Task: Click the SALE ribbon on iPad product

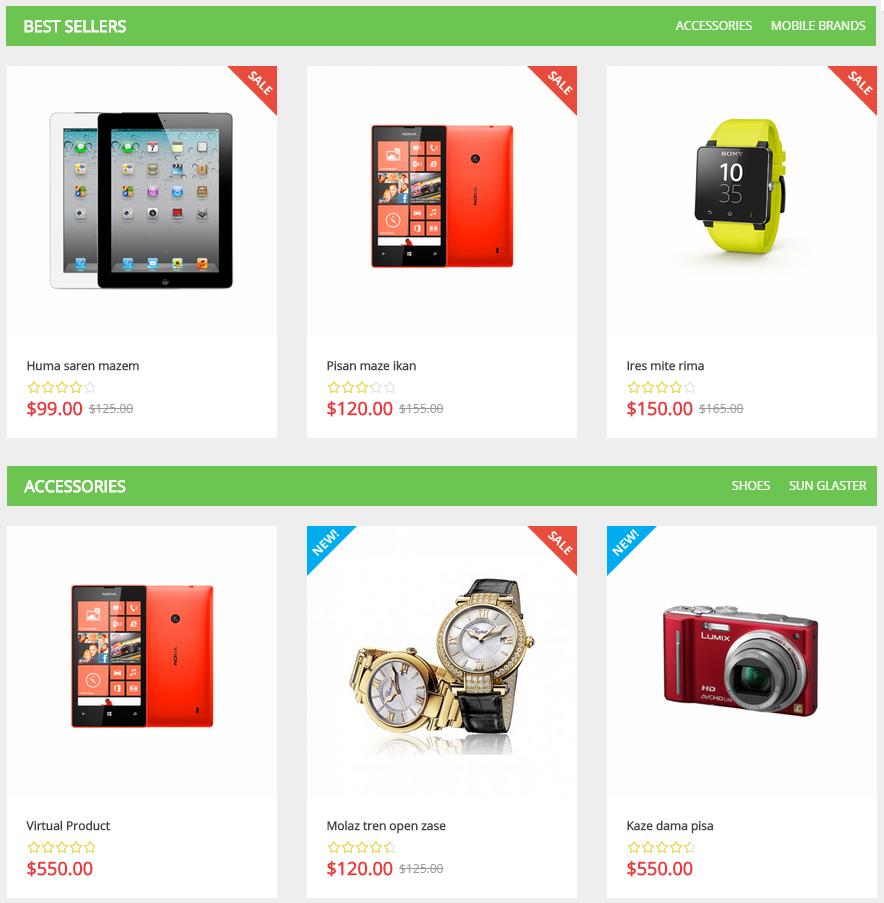Action: pyautogui.click(x=259, y=83)
